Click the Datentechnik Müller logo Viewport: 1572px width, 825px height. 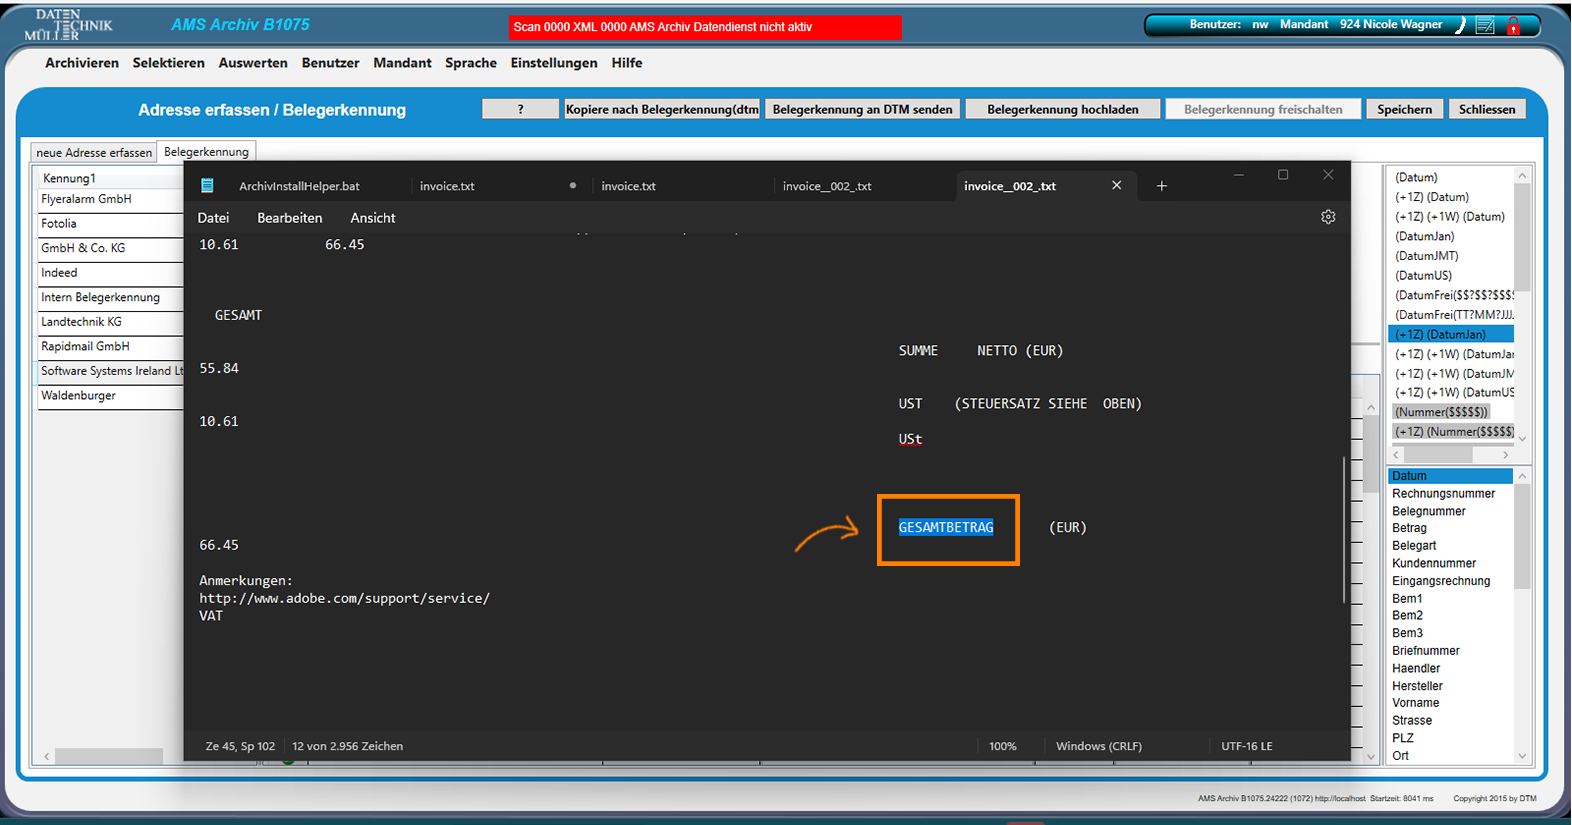pos(68,25)
